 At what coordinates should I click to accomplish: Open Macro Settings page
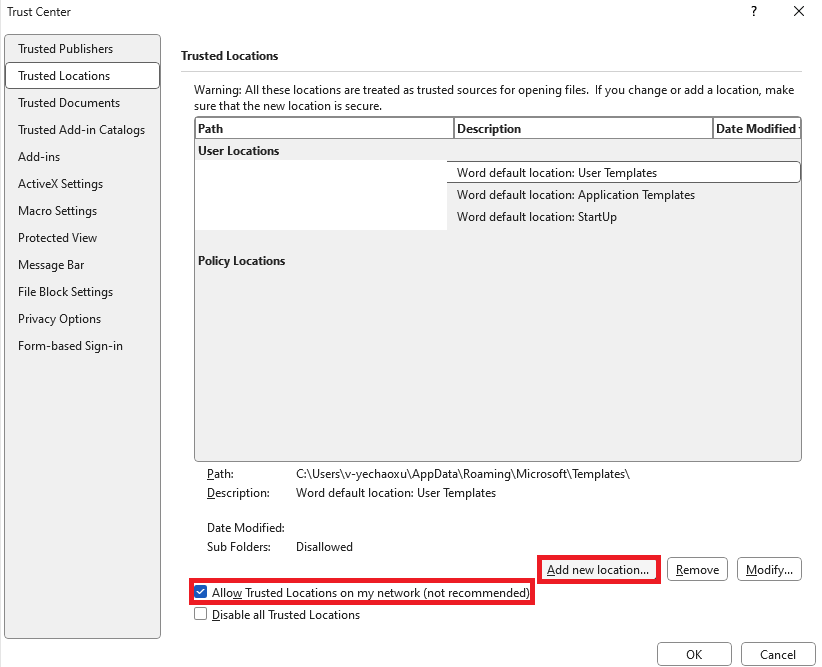(58, 210)
